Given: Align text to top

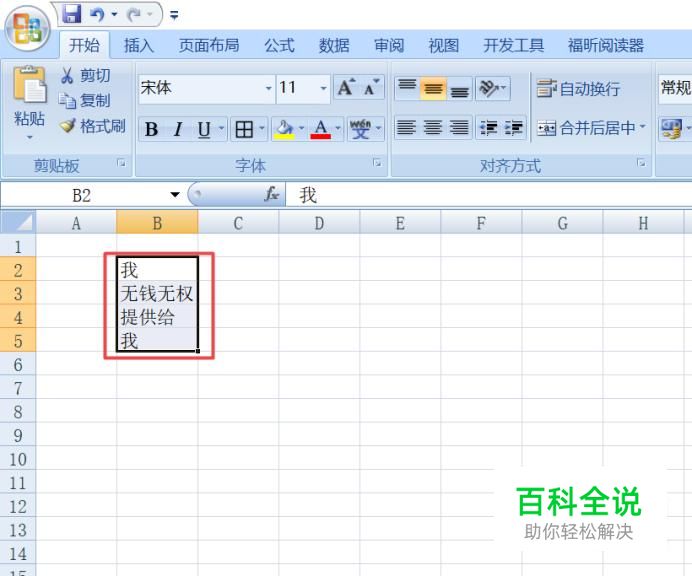Looking at the screenshot, I should pos(407,87).
